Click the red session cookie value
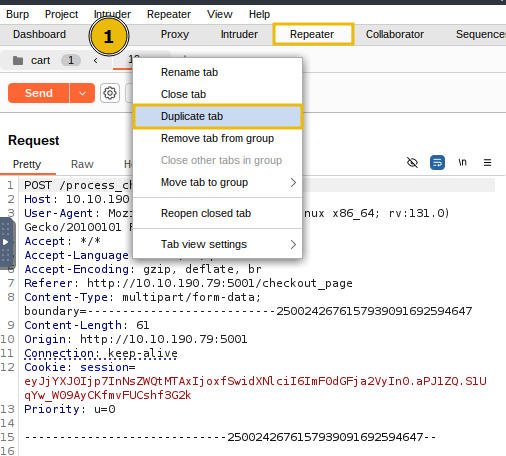 [x=255, y=388]
